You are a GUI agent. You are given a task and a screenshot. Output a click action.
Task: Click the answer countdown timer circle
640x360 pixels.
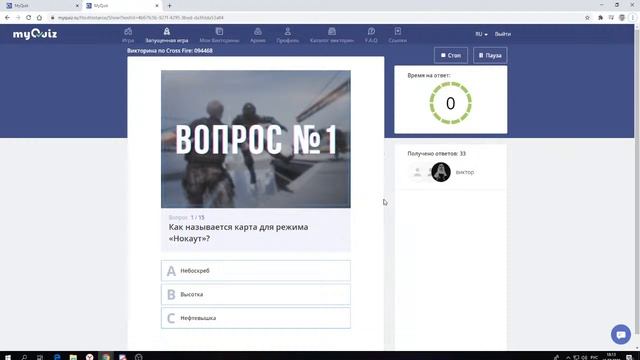click(451, 103)
